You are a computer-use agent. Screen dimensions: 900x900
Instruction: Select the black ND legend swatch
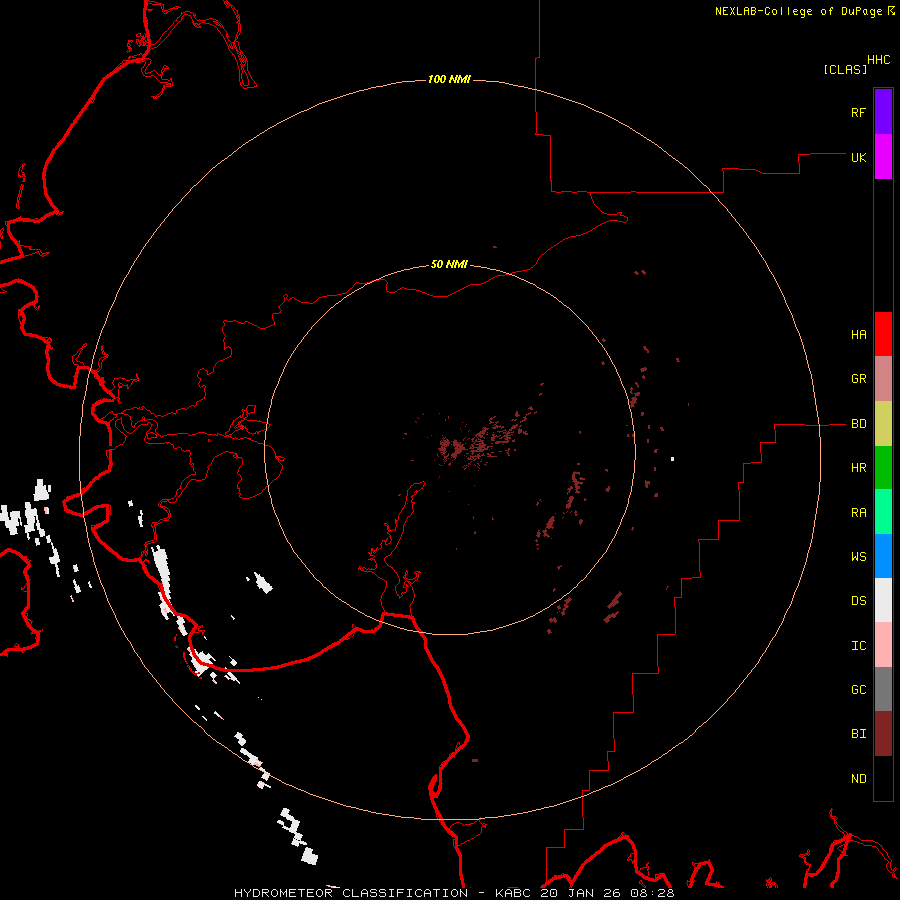click(883, 778)
